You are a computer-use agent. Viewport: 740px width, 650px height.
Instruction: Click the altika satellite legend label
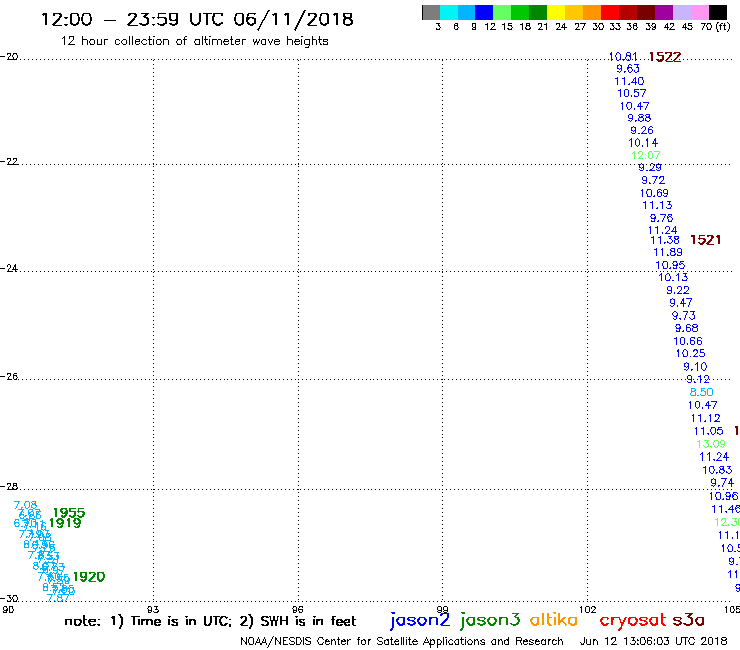click(553, 620)
